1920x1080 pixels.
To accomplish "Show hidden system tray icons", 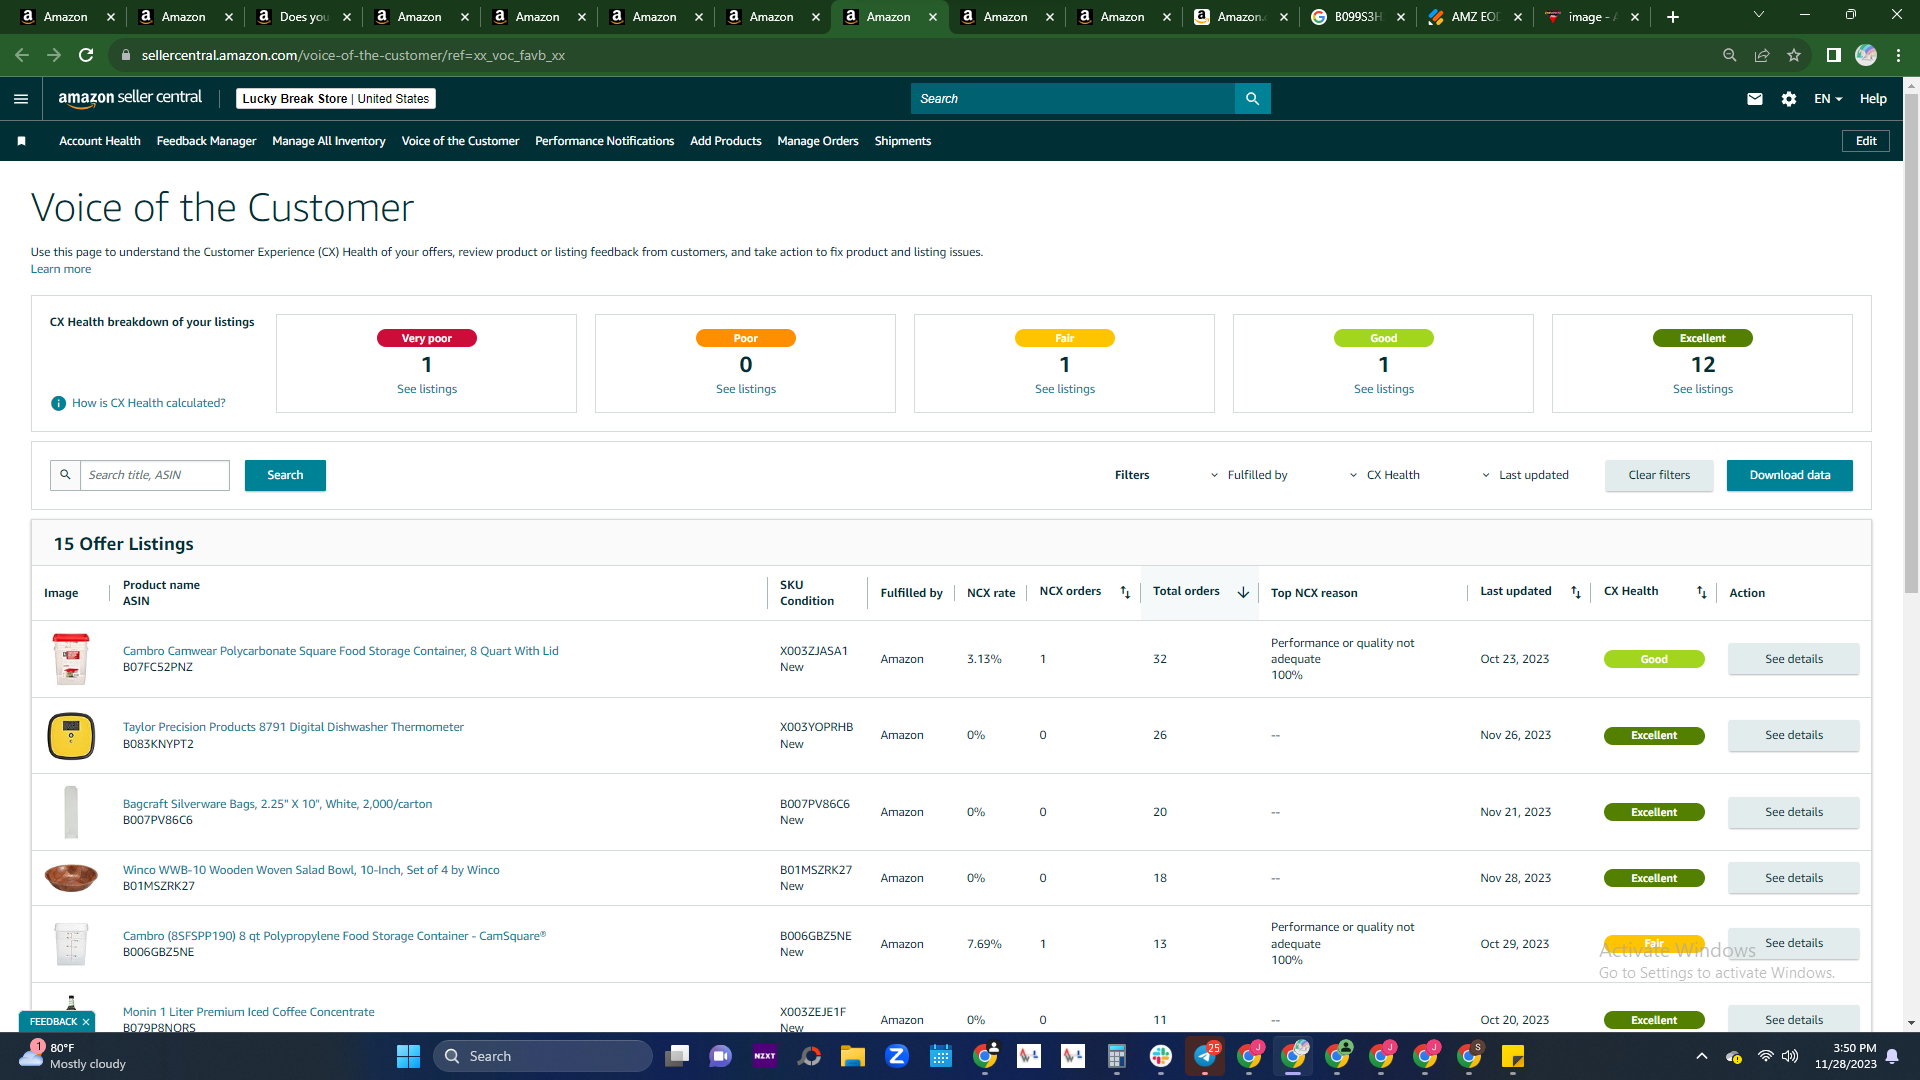I will tap(1701, 1056).
